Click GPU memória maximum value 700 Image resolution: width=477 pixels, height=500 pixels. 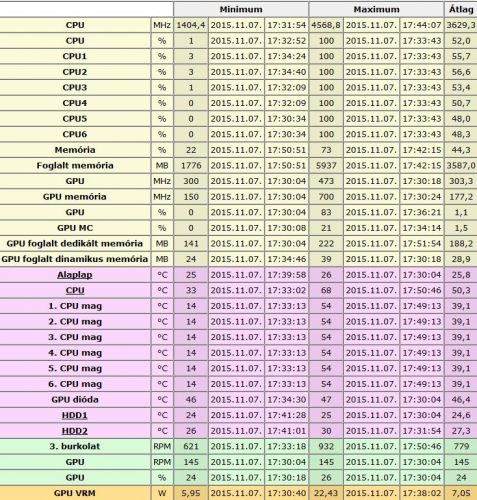click(x=326, y=197)
